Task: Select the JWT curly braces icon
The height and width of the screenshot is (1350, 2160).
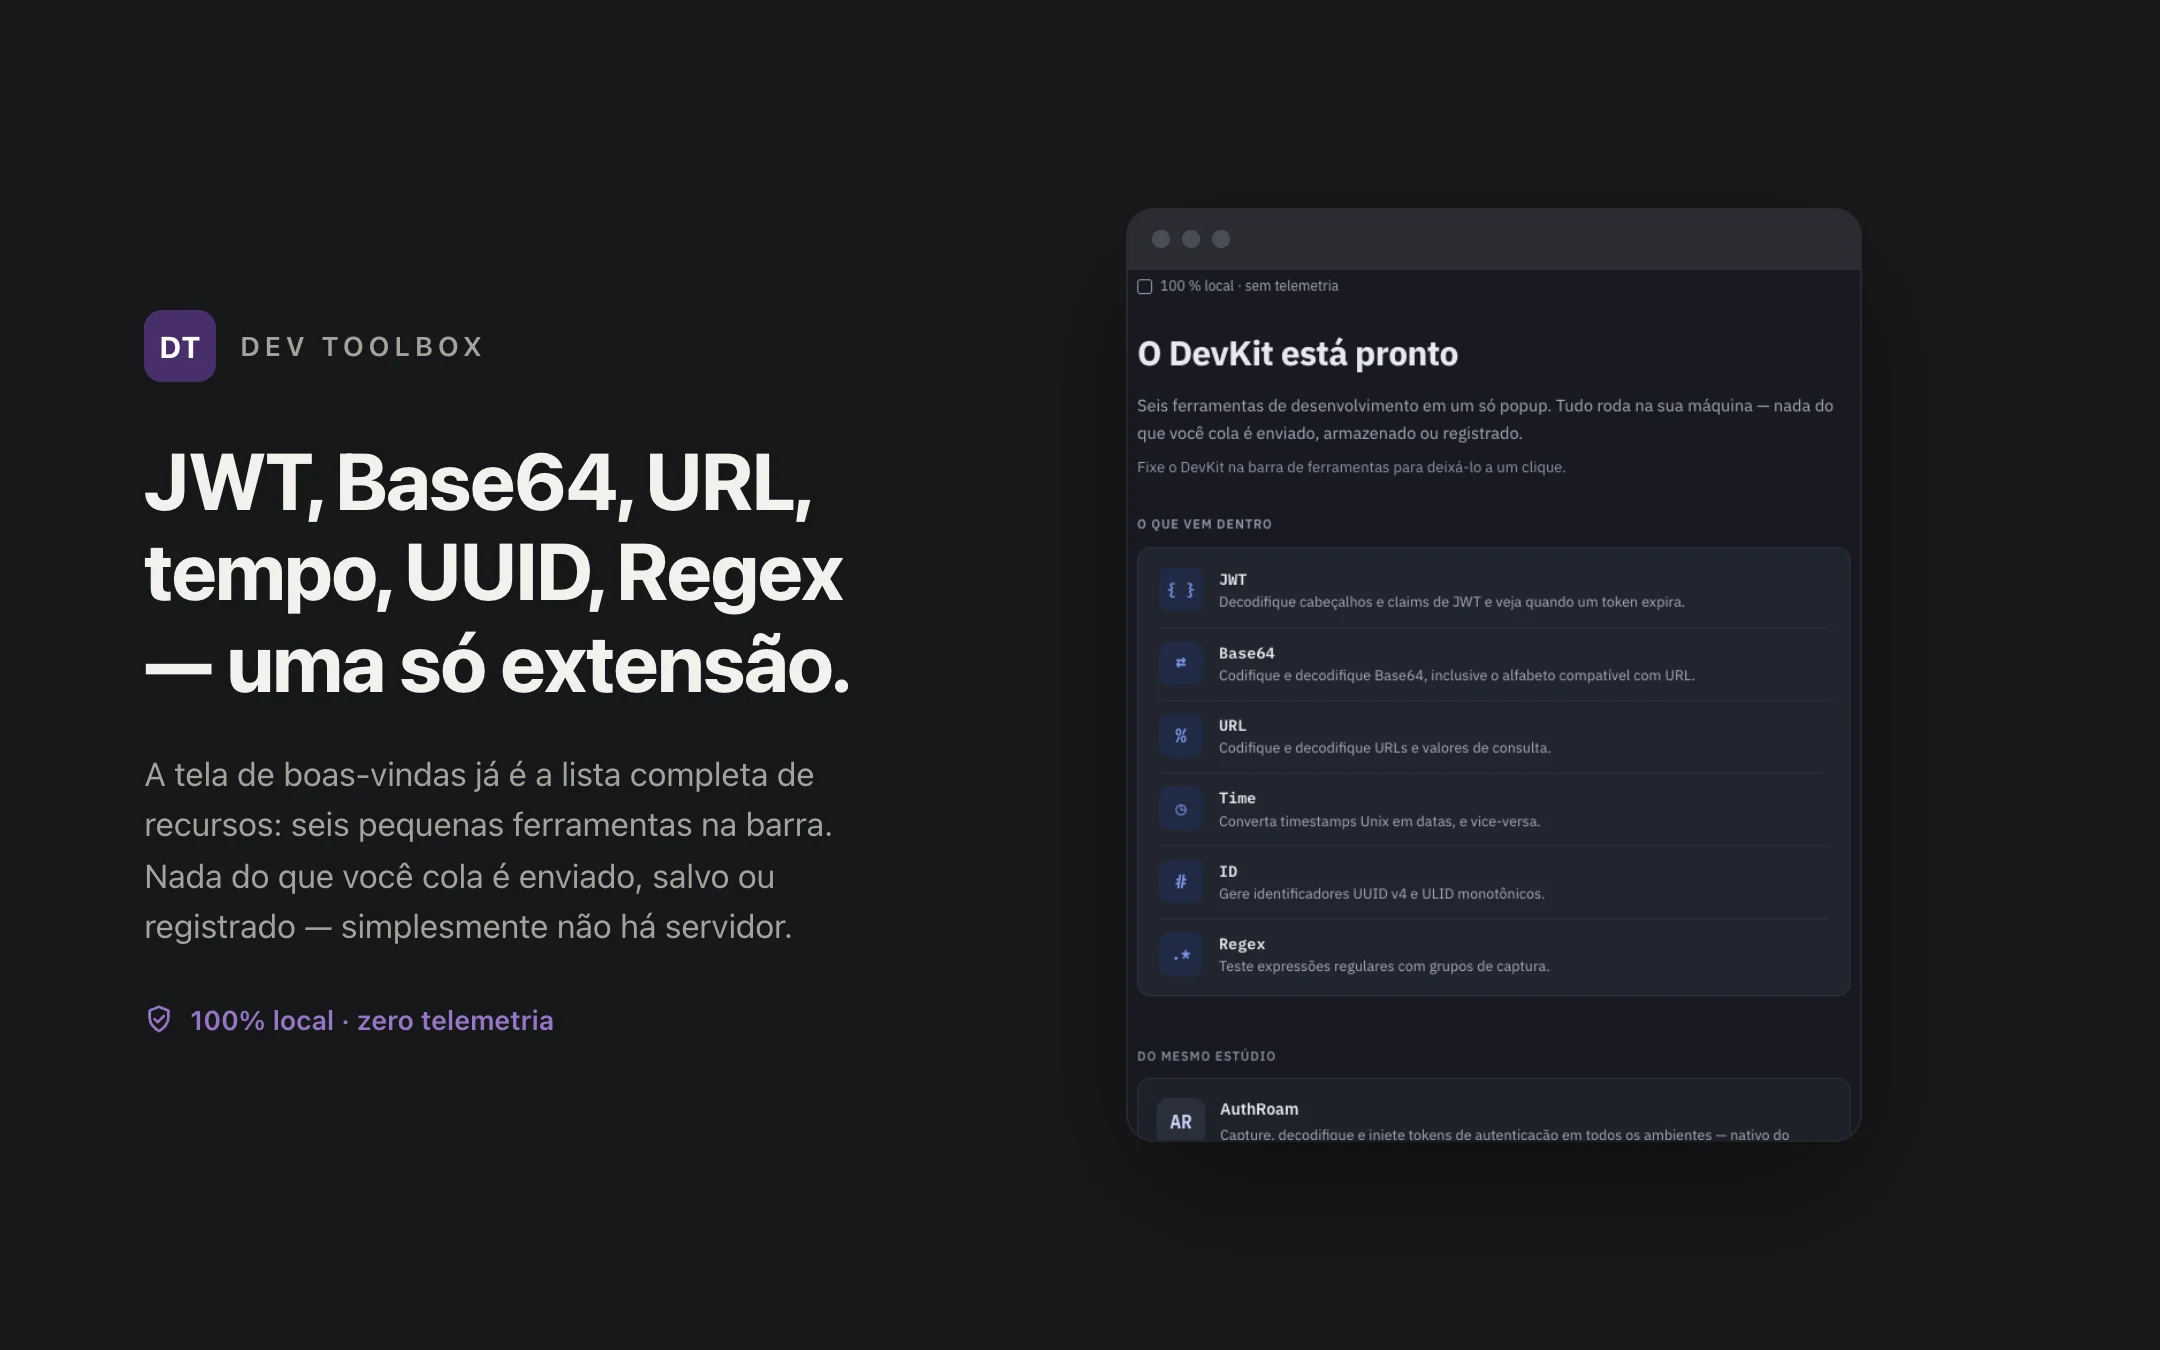Action: click(x=1181, y=590)
